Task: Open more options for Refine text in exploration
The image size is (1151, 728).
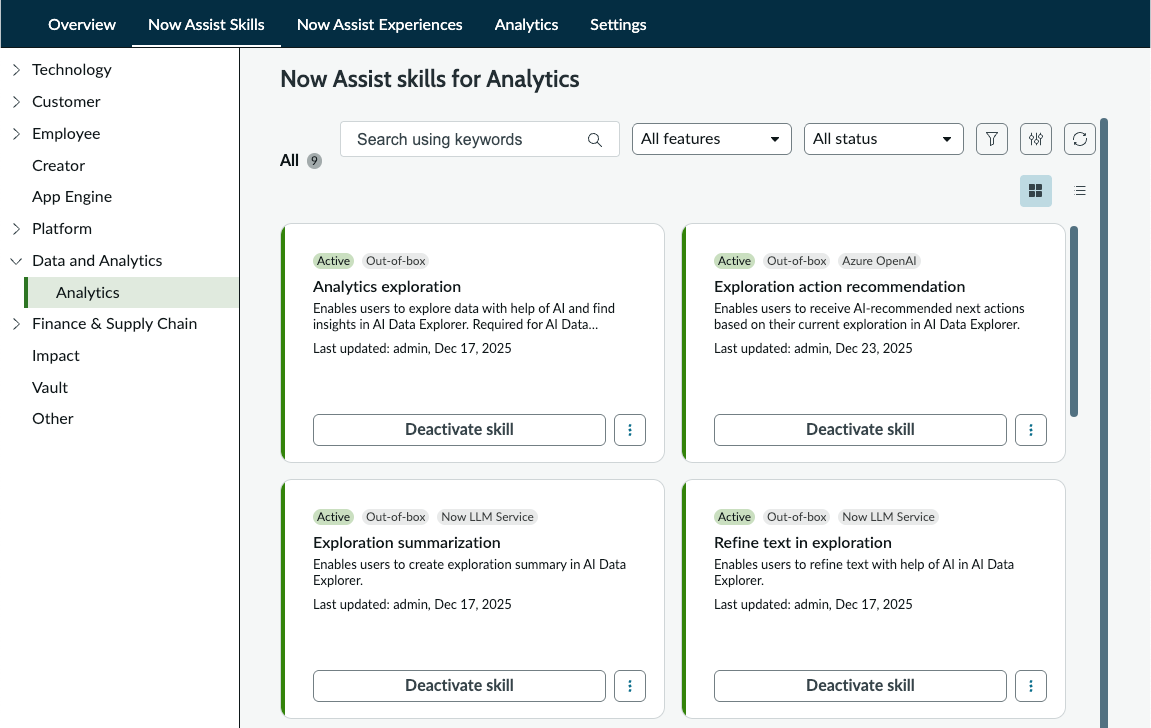Action: click(x=1031, y=686)
